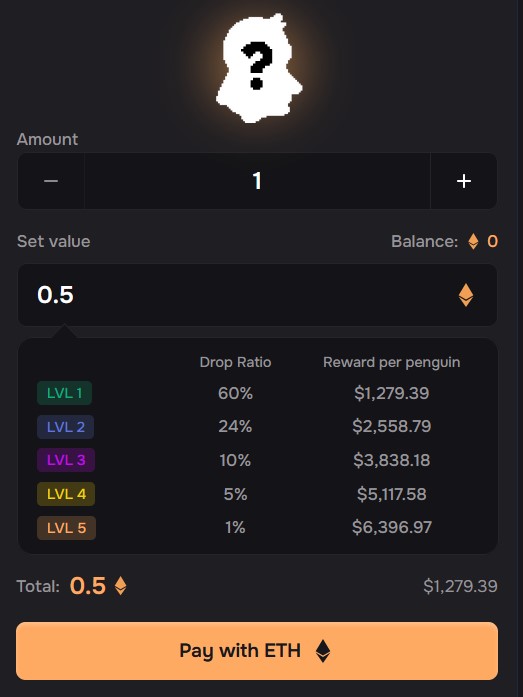Click the Reward per penguin column header
The width and height of the screenshot is (523, 697).
391,362
